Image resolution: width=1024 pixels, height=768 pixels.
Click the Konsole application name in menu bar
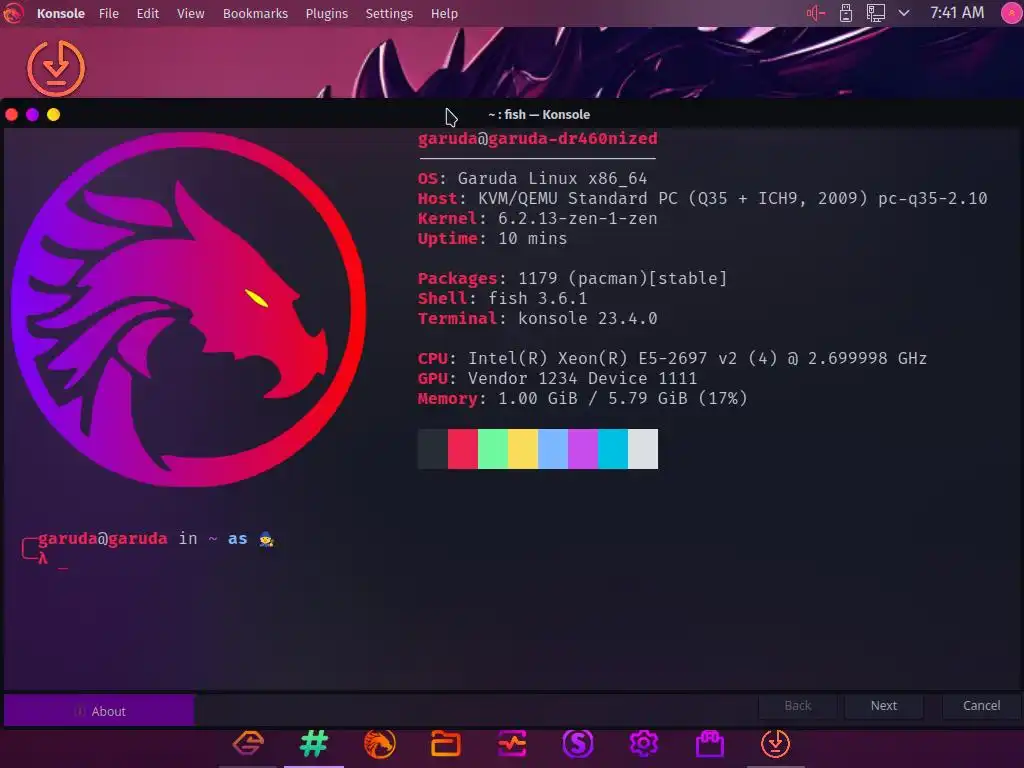pyautogui.click(x=61, y=14)
